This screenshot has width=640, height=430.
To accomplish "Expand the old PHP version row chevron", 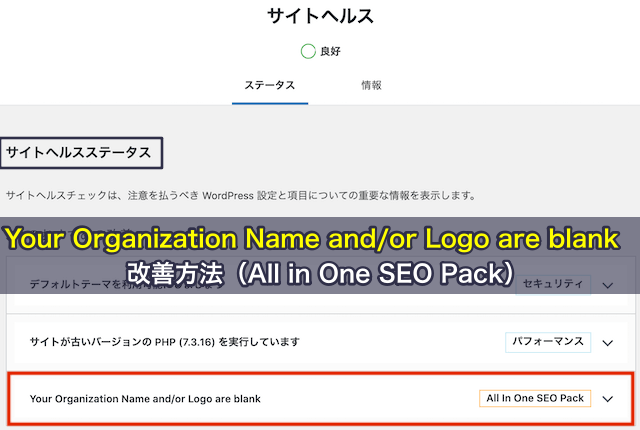I will click(608, 342).
